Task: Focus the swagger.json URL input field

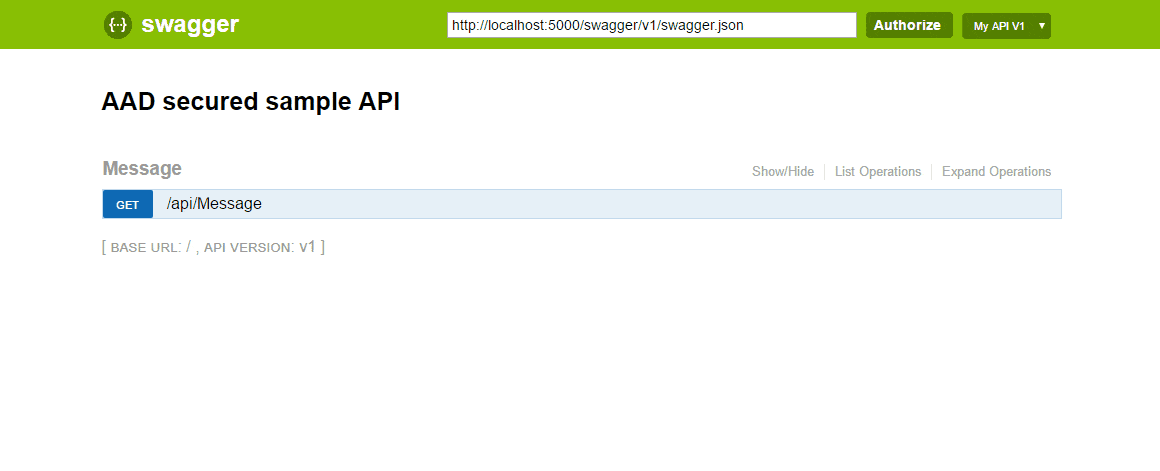Action: click(651, 25)
